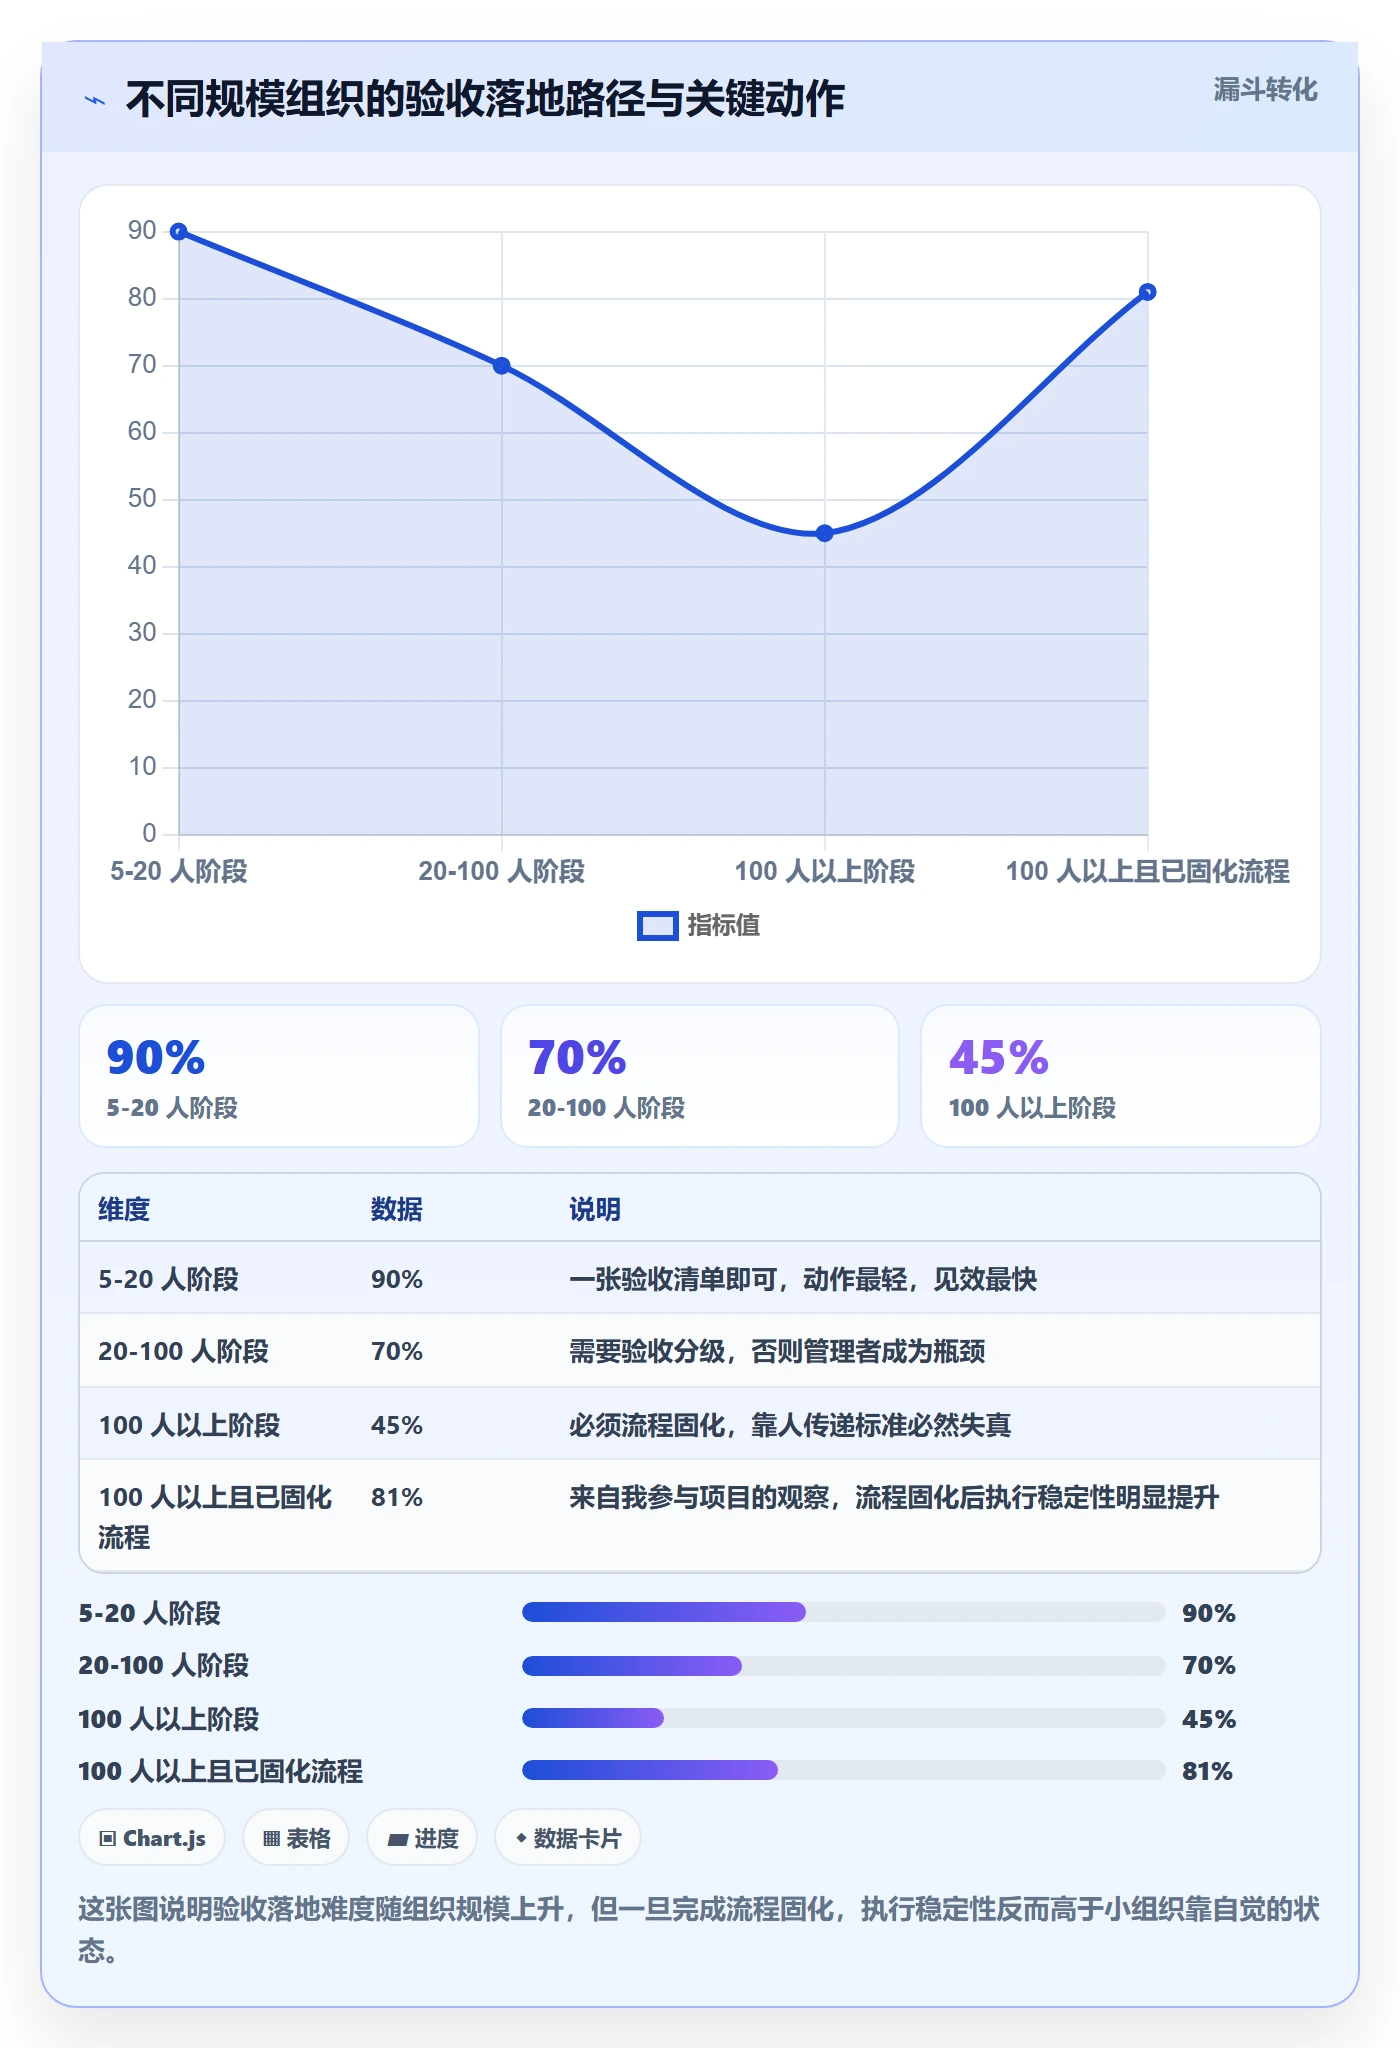Open the 70% data card
The image size is (1400, 2048).
point(700,1076)
